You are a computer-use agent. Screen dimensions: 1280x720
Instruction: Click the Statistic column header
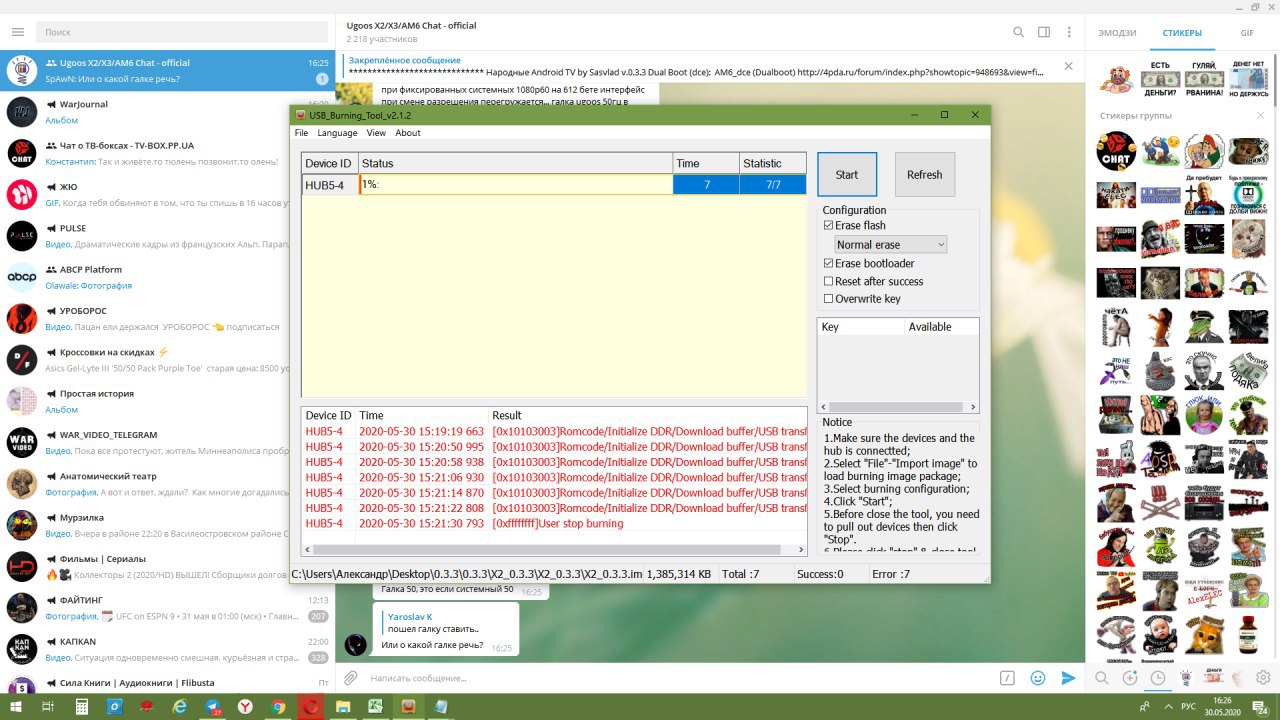coord(772,163)
